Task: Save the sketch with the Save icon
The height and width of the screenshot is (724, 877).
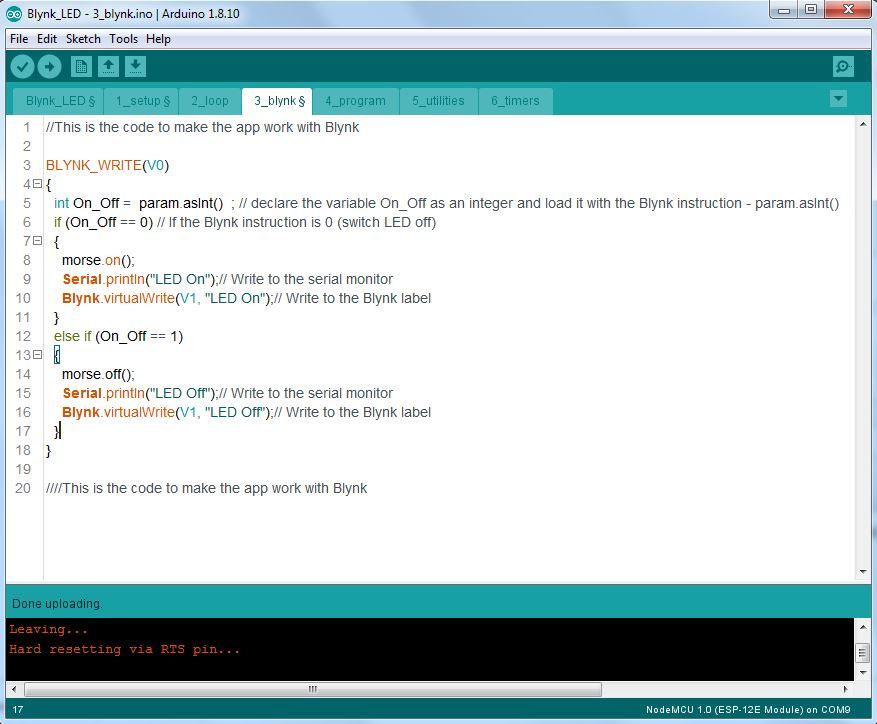Action: click(x=135, y=67)
